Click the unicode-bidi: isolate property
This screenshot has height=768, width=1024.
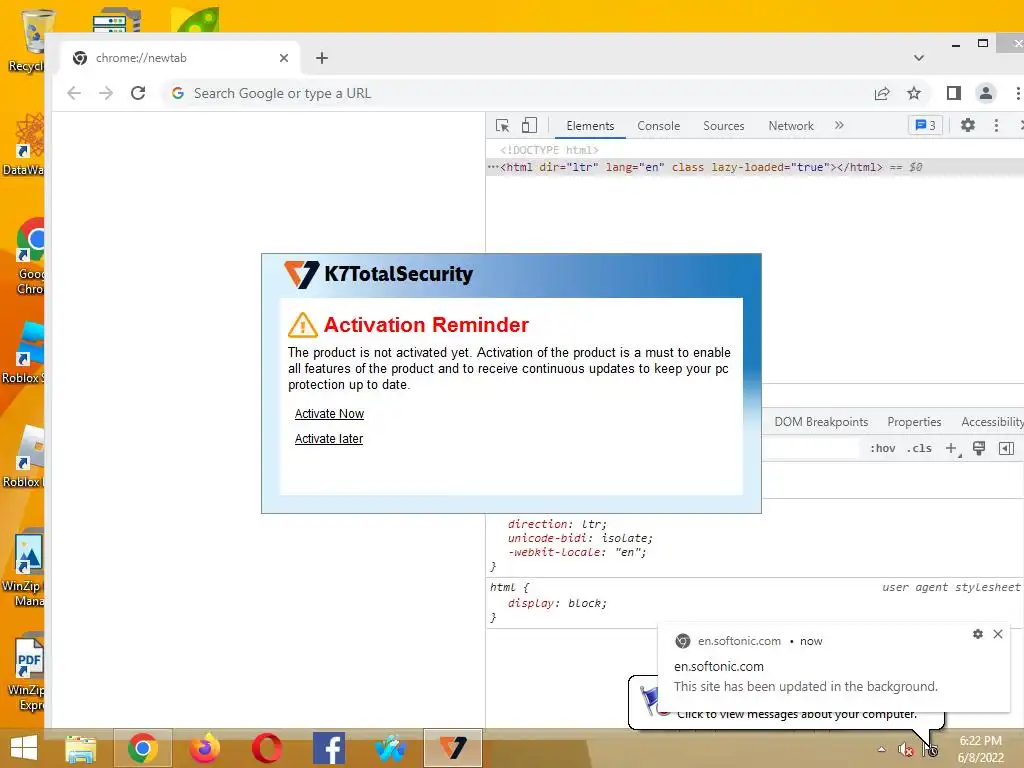(580, 538)
